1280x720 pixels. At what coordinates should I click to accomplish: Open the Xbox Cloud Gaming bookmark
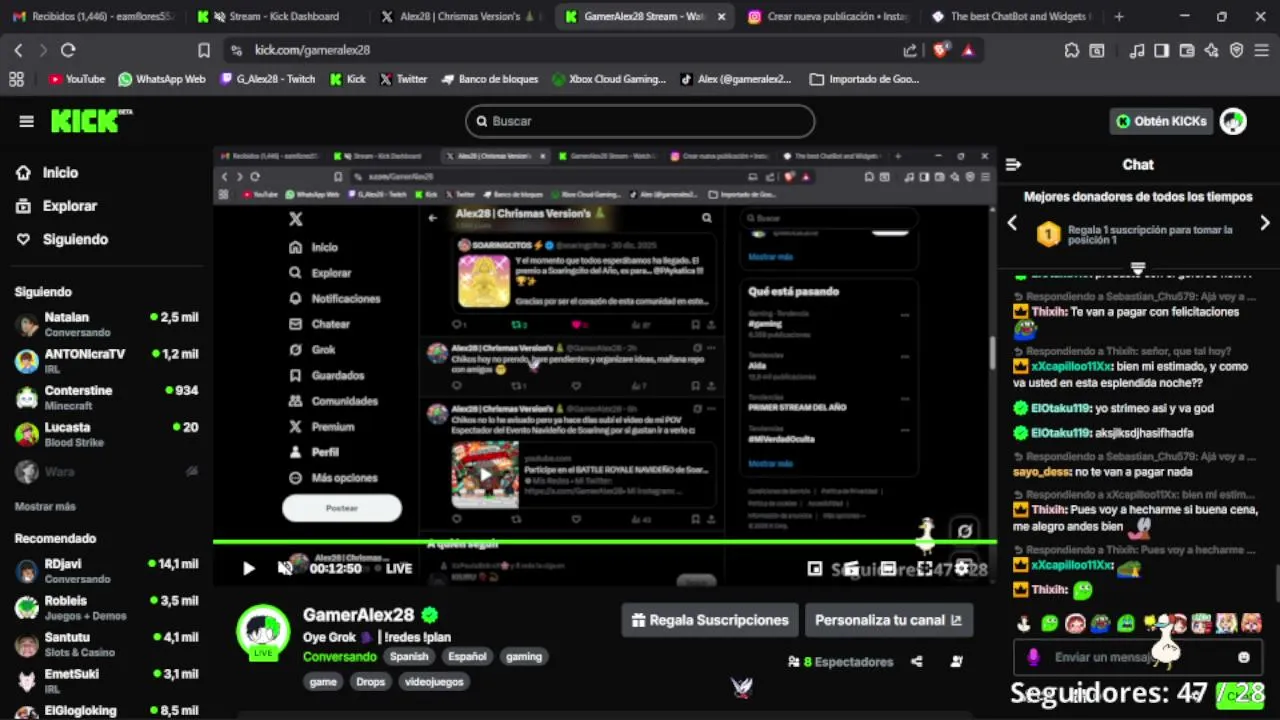click(x=608, y=79)
